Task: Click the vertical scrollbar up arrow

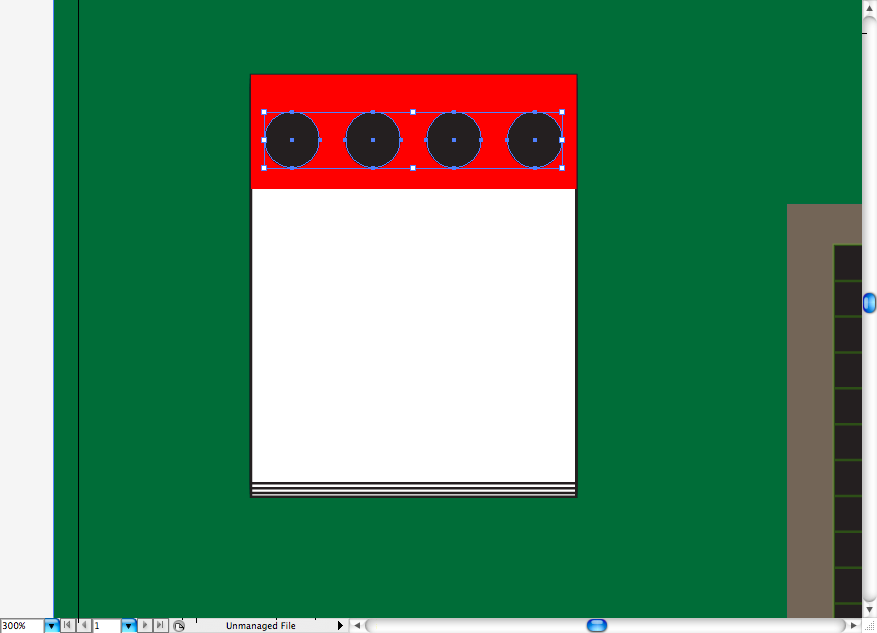Action: [869, 8]
